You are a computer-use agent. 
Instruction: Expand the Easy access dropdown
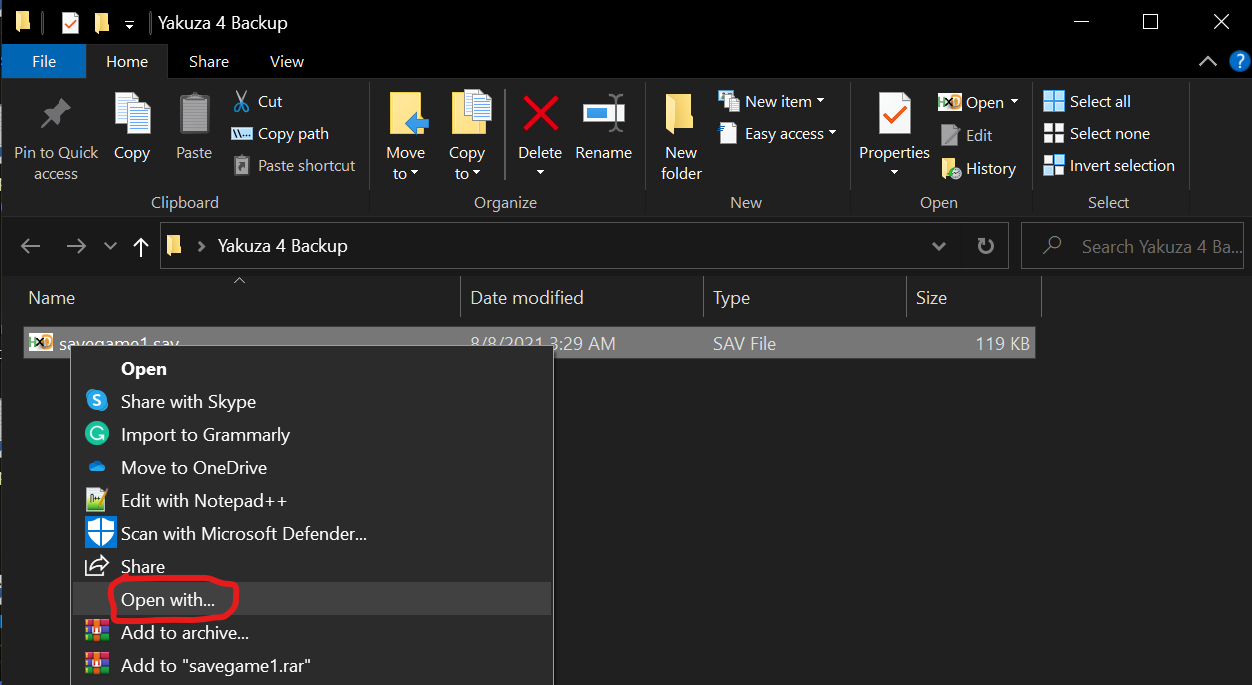tap(777, 133)
